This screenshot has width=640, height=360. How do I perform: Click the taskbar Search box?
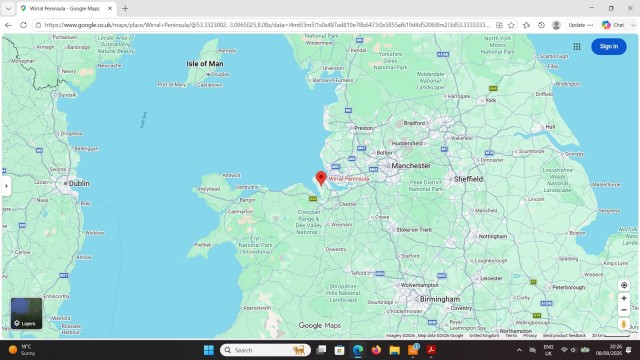click(265, 350)
